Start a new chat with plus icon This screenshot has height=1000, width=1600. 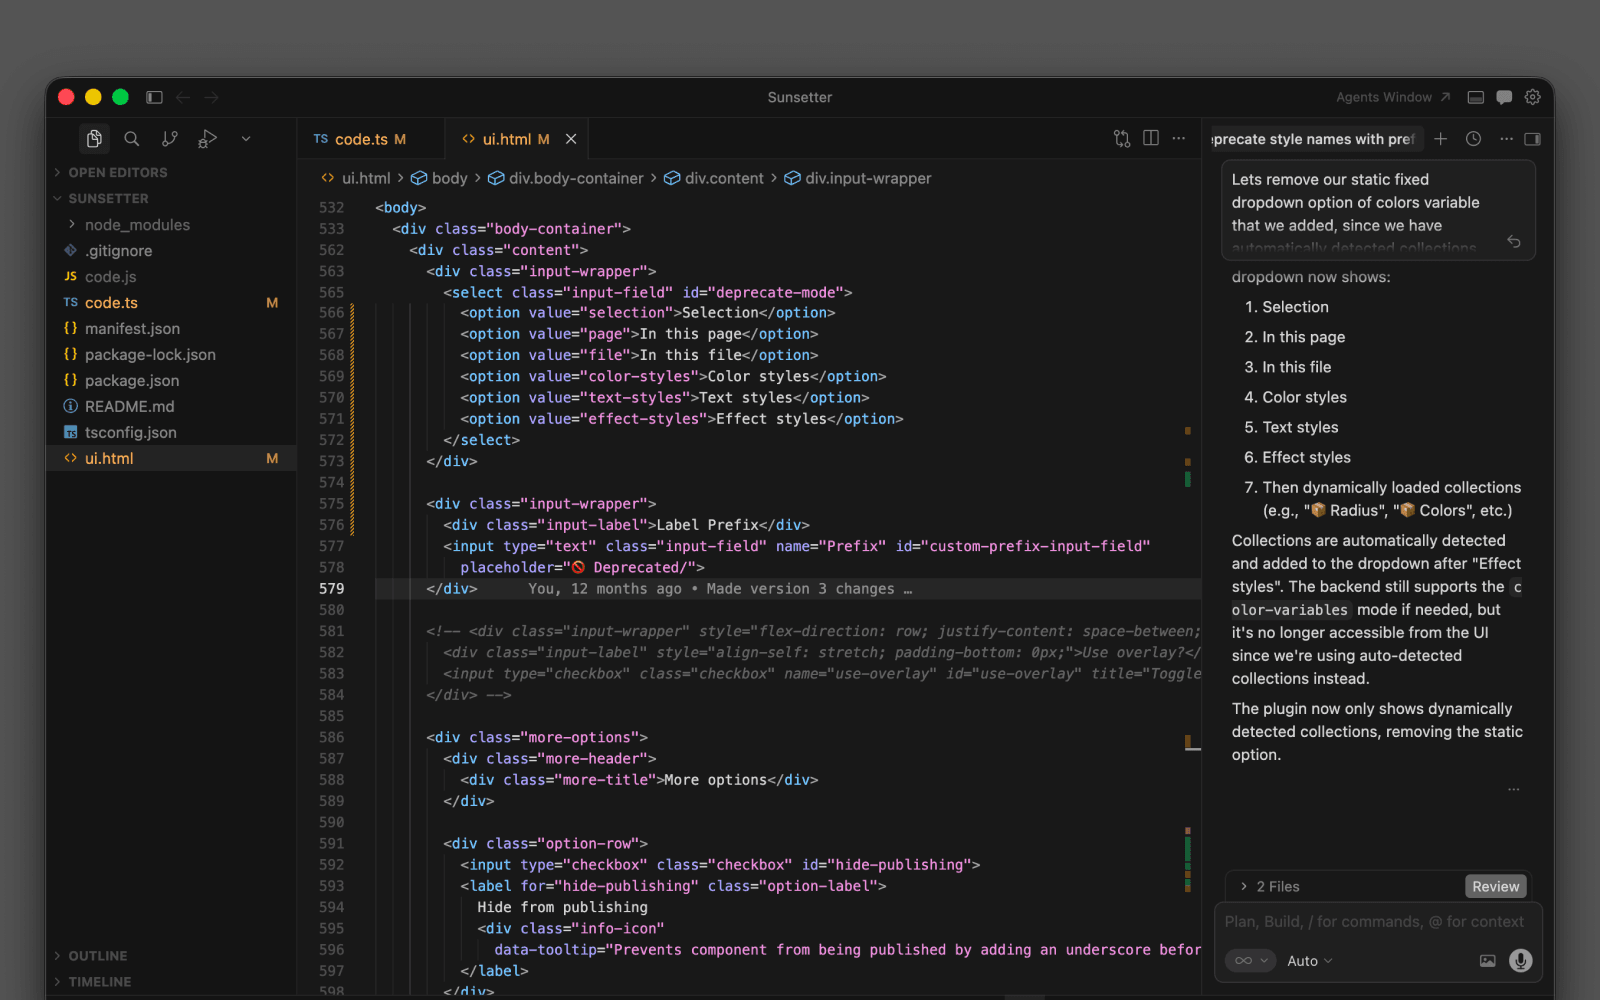1440,139
